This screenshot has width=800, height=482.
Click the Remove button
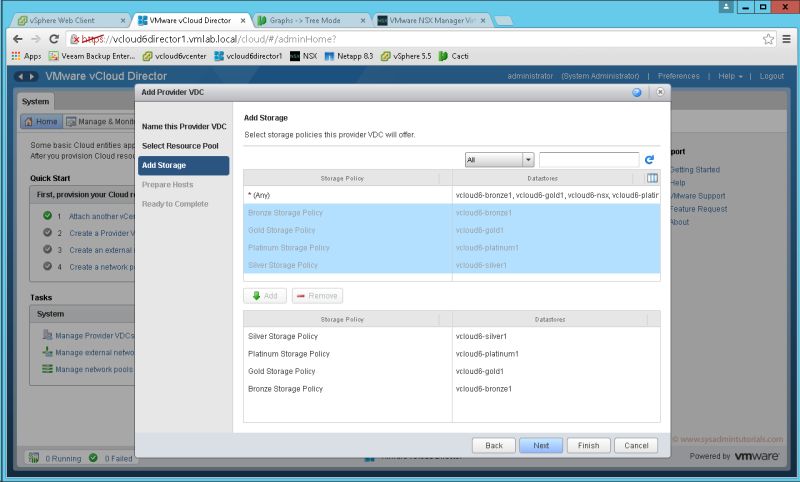pyautogui.click(x=317, y=296)
